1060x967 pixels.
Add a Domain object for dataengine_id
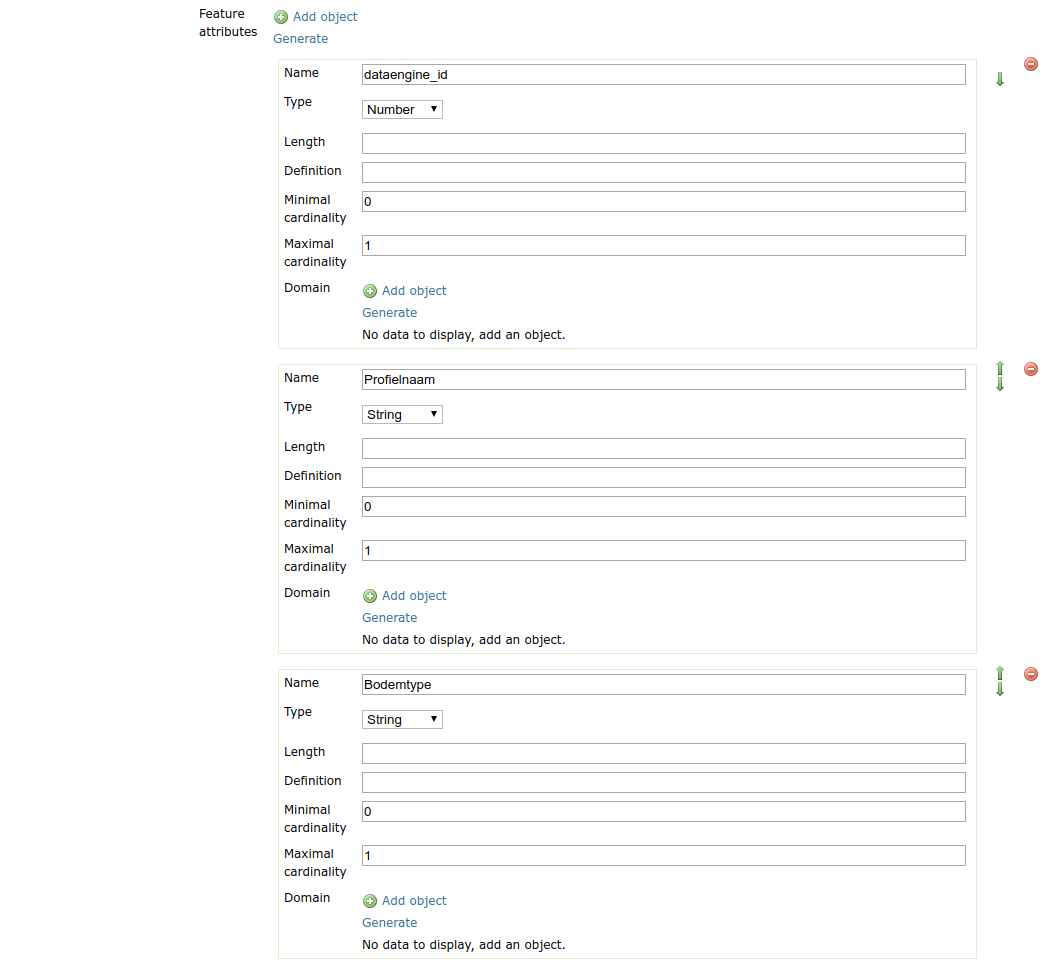[404, 291]
